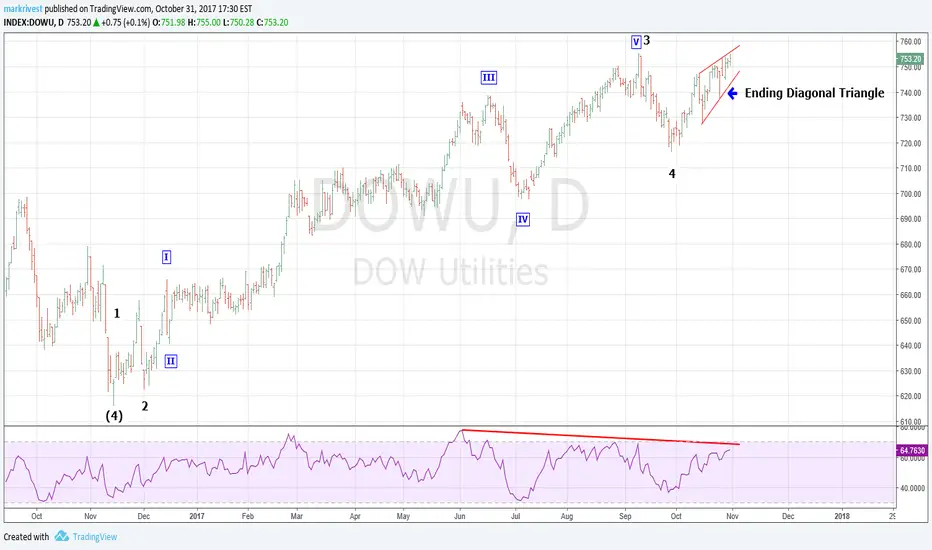
Task: Click the '(4)' wave label at the low
Action: pyautogui.click(x=114, y=416)
